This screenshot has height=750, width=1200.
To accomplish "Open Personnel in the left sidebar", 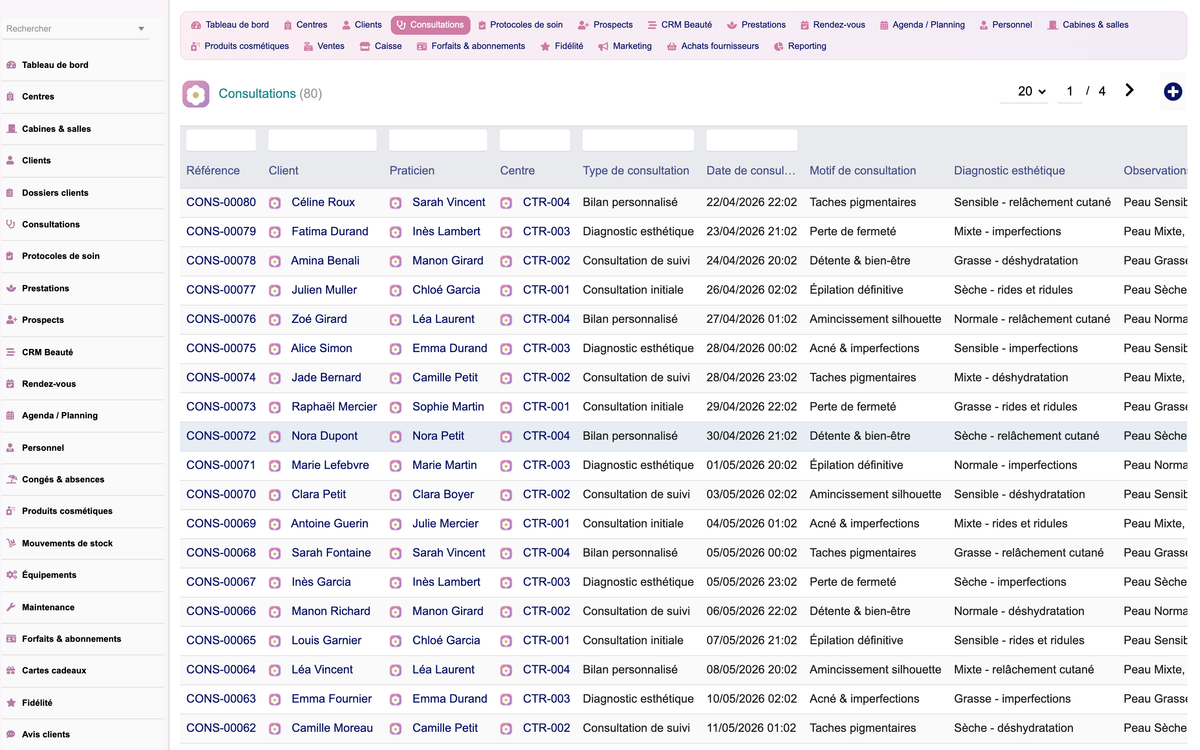I will point(43,448).
